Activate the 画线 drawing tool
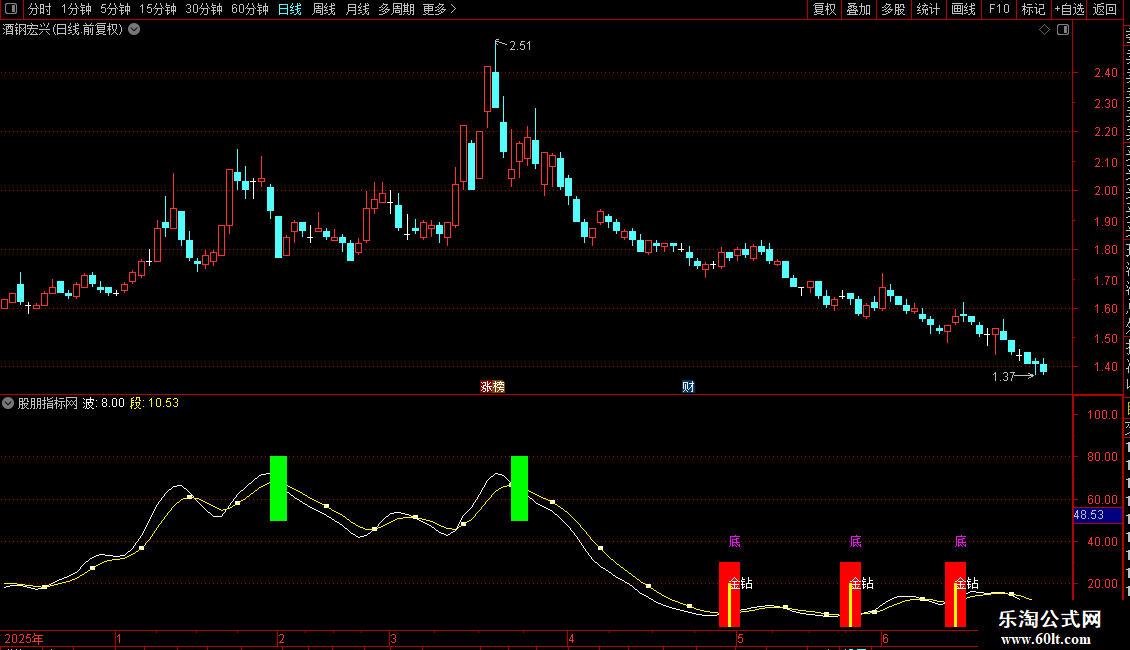The height and width of the screenshot is (650, 1130). click(964, 9)
